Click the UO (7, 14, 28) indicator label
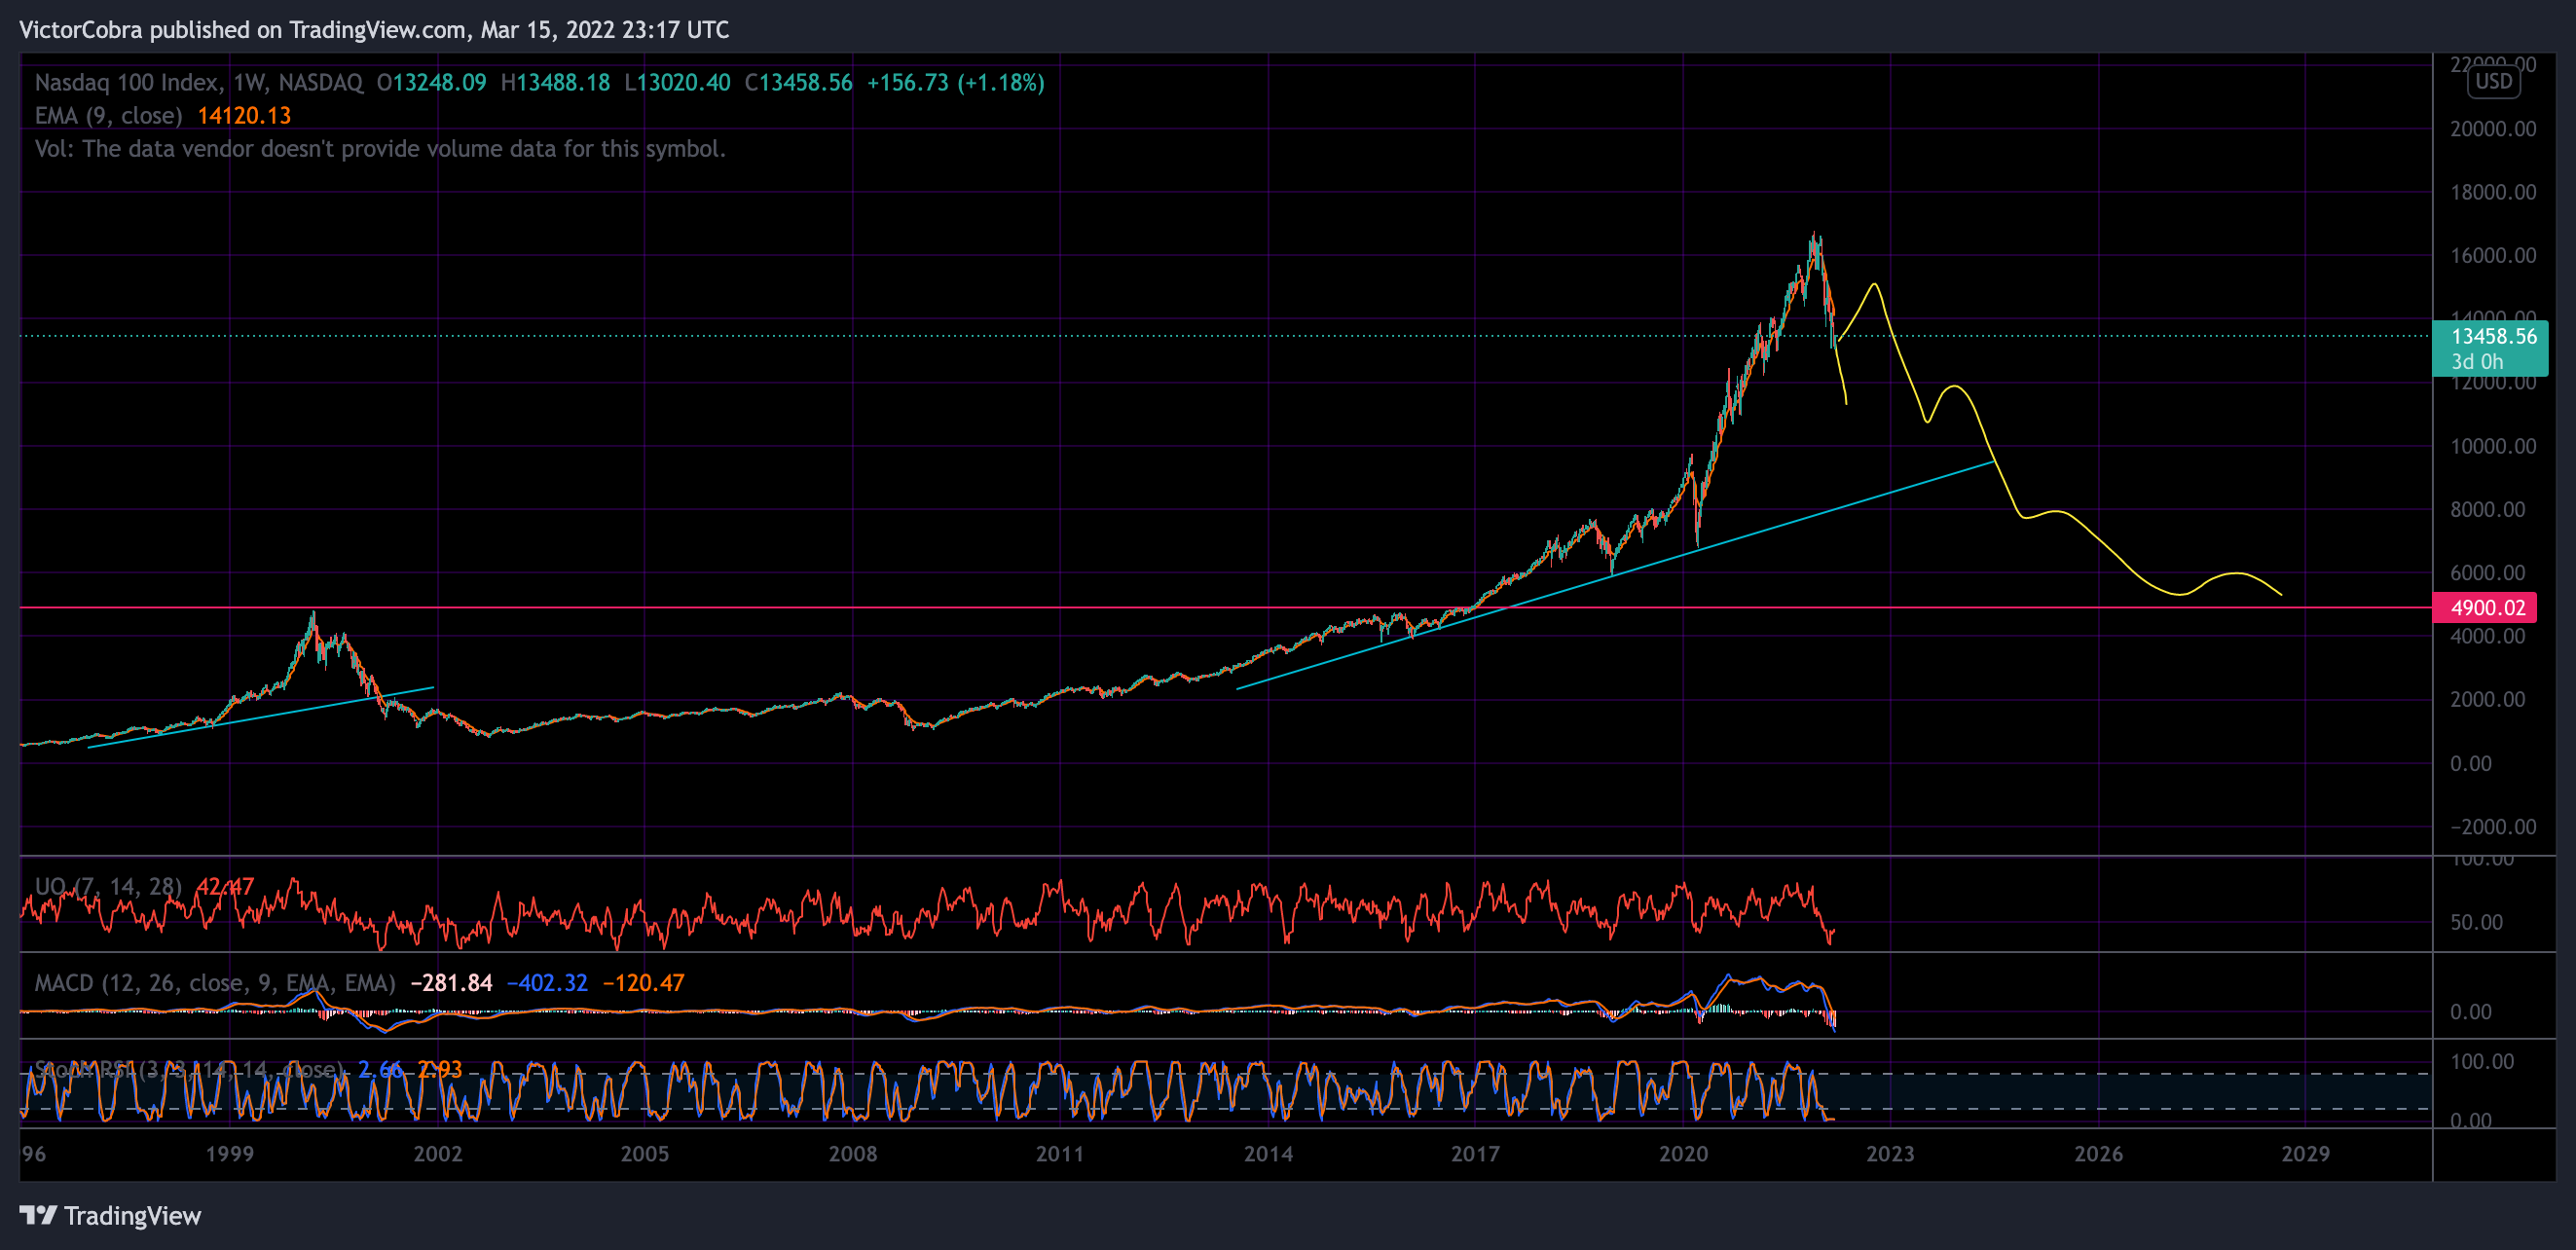 pyautogui.click(x=108, y=886)
